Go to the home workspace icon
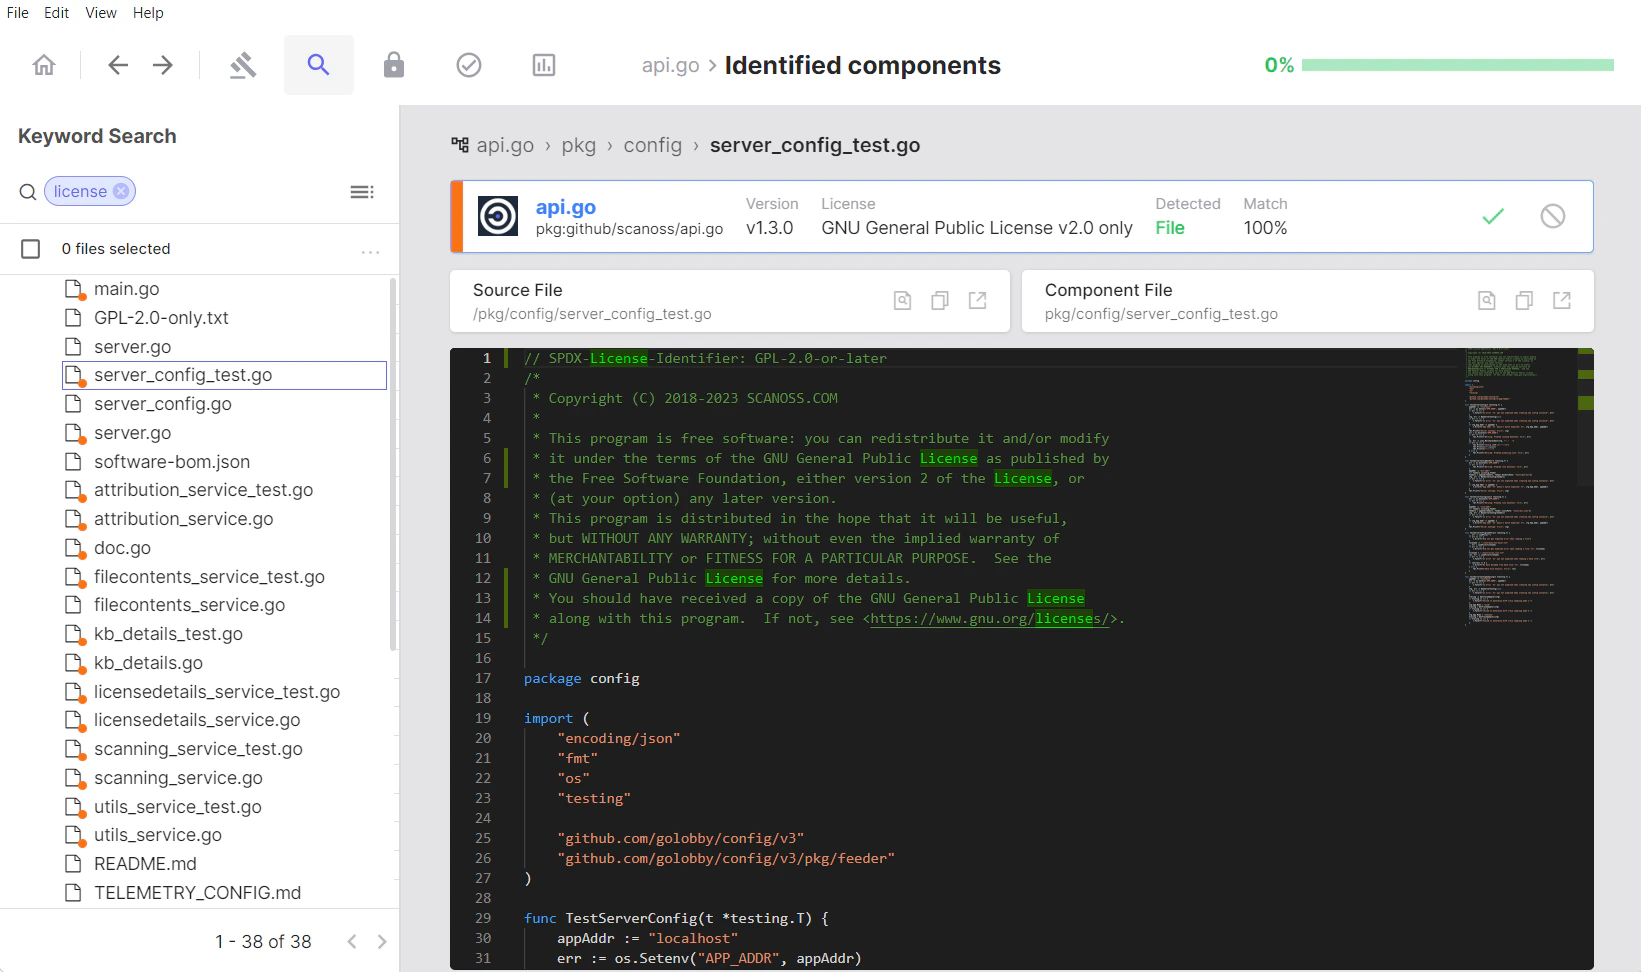1641x972 pixels. pyautogui.click(x=44, y=65)
